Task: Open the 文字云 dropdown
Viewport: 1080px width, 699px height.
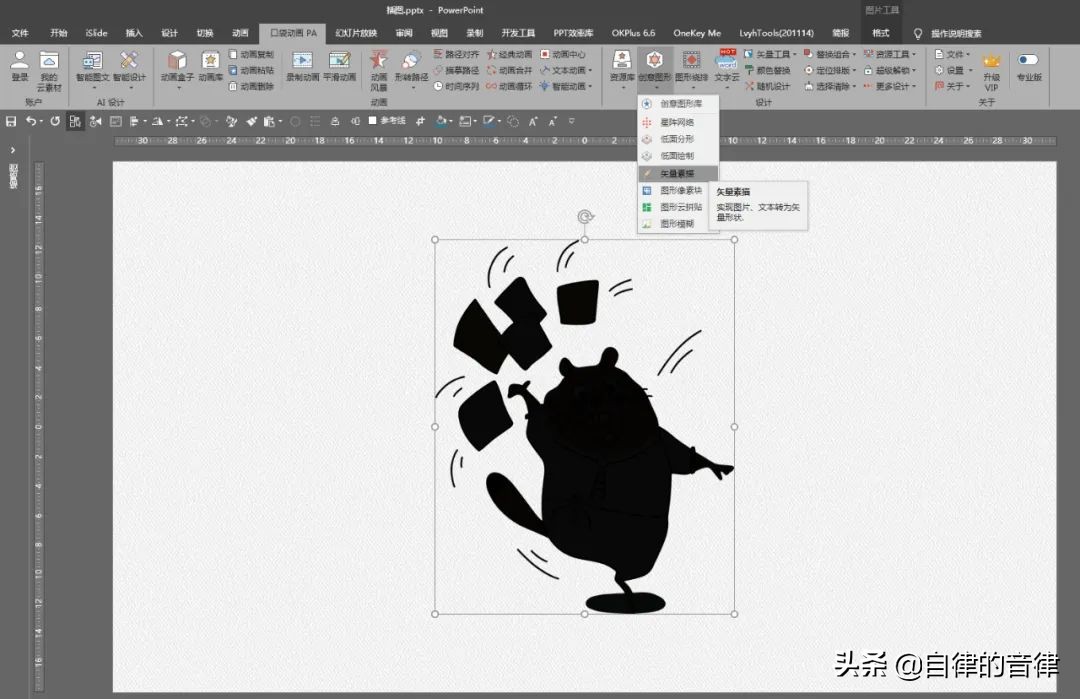Action: [727, 87]
